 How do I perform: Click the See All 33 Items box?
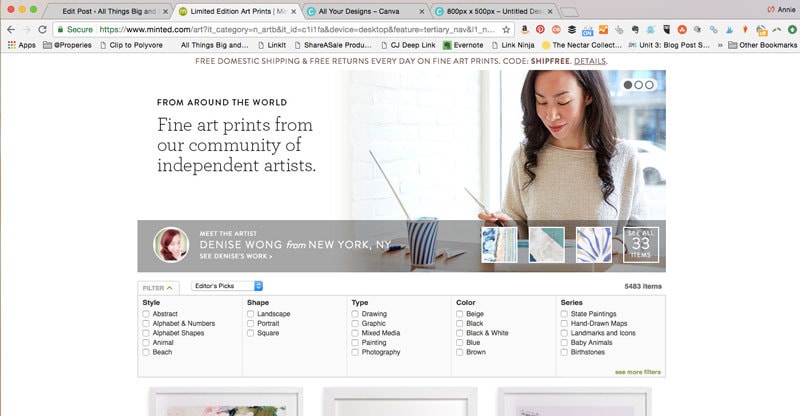coord(641,244)
